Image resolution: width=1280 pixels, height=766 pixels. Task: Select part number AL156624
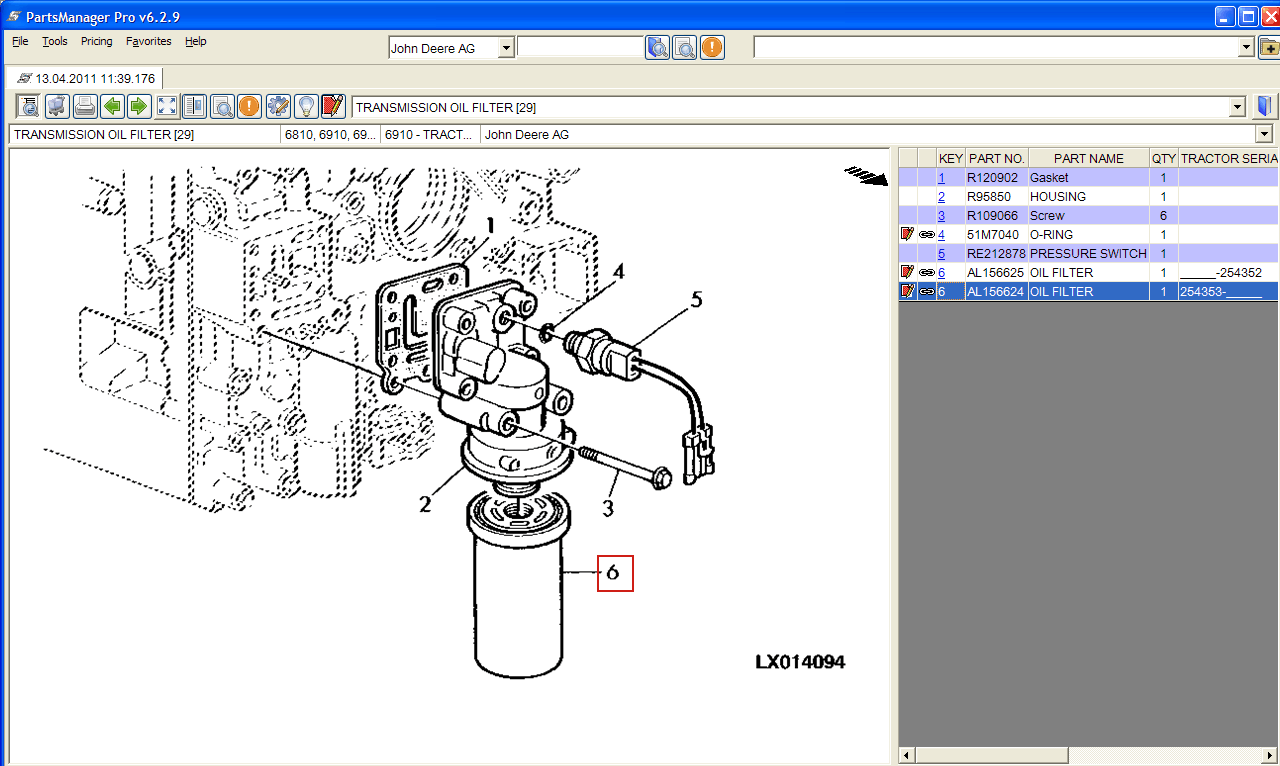[x=996, y=291]
